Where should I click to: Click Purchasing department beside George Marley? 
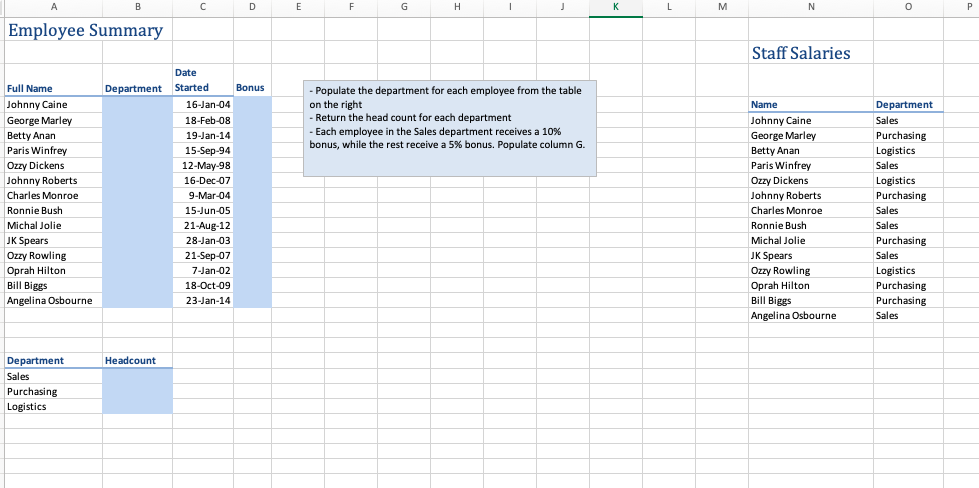[x=908, y=135]
